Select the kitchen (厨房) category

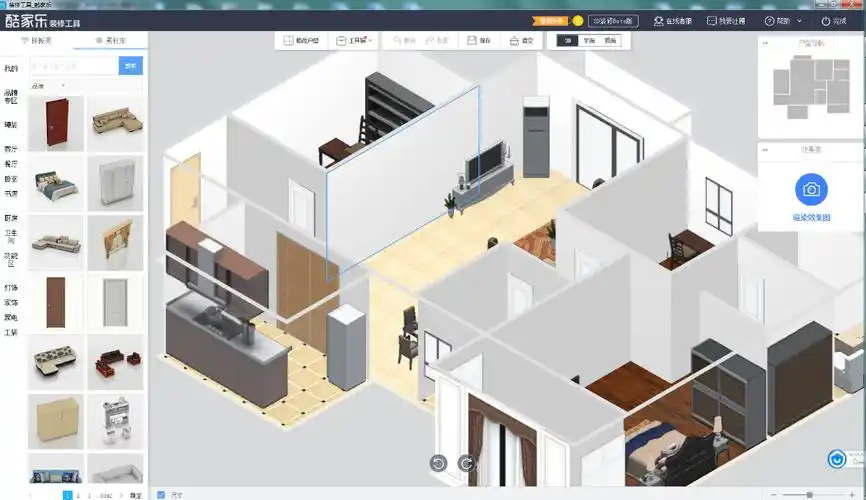[x=11, y=217]
